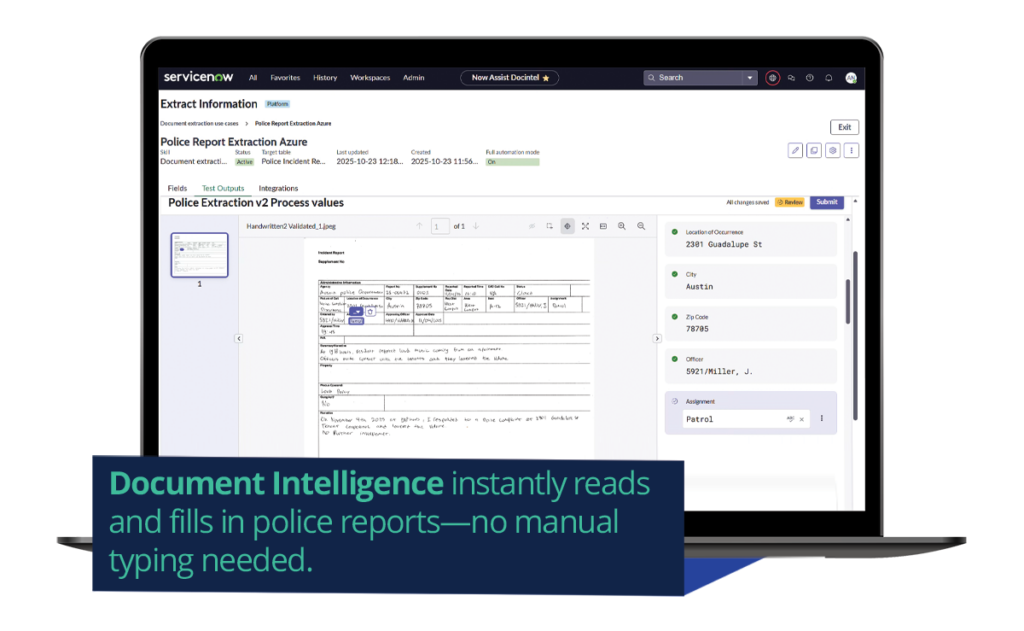
Task: Open the edit pencil icon near Full automation mode
Action: 795,150
